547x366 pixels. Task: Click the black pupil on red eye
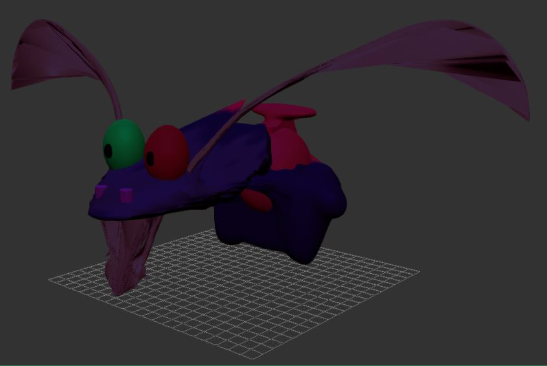pos(150,158)
